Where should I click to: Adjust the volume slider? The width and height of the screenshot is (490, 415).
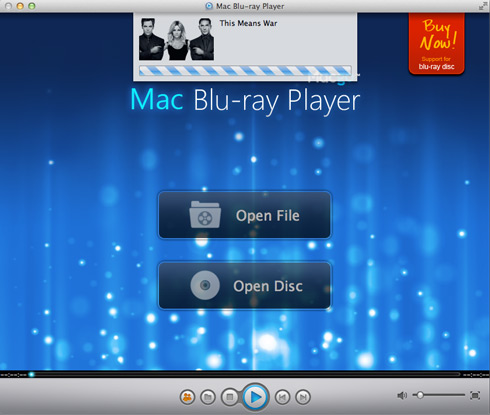439,395
